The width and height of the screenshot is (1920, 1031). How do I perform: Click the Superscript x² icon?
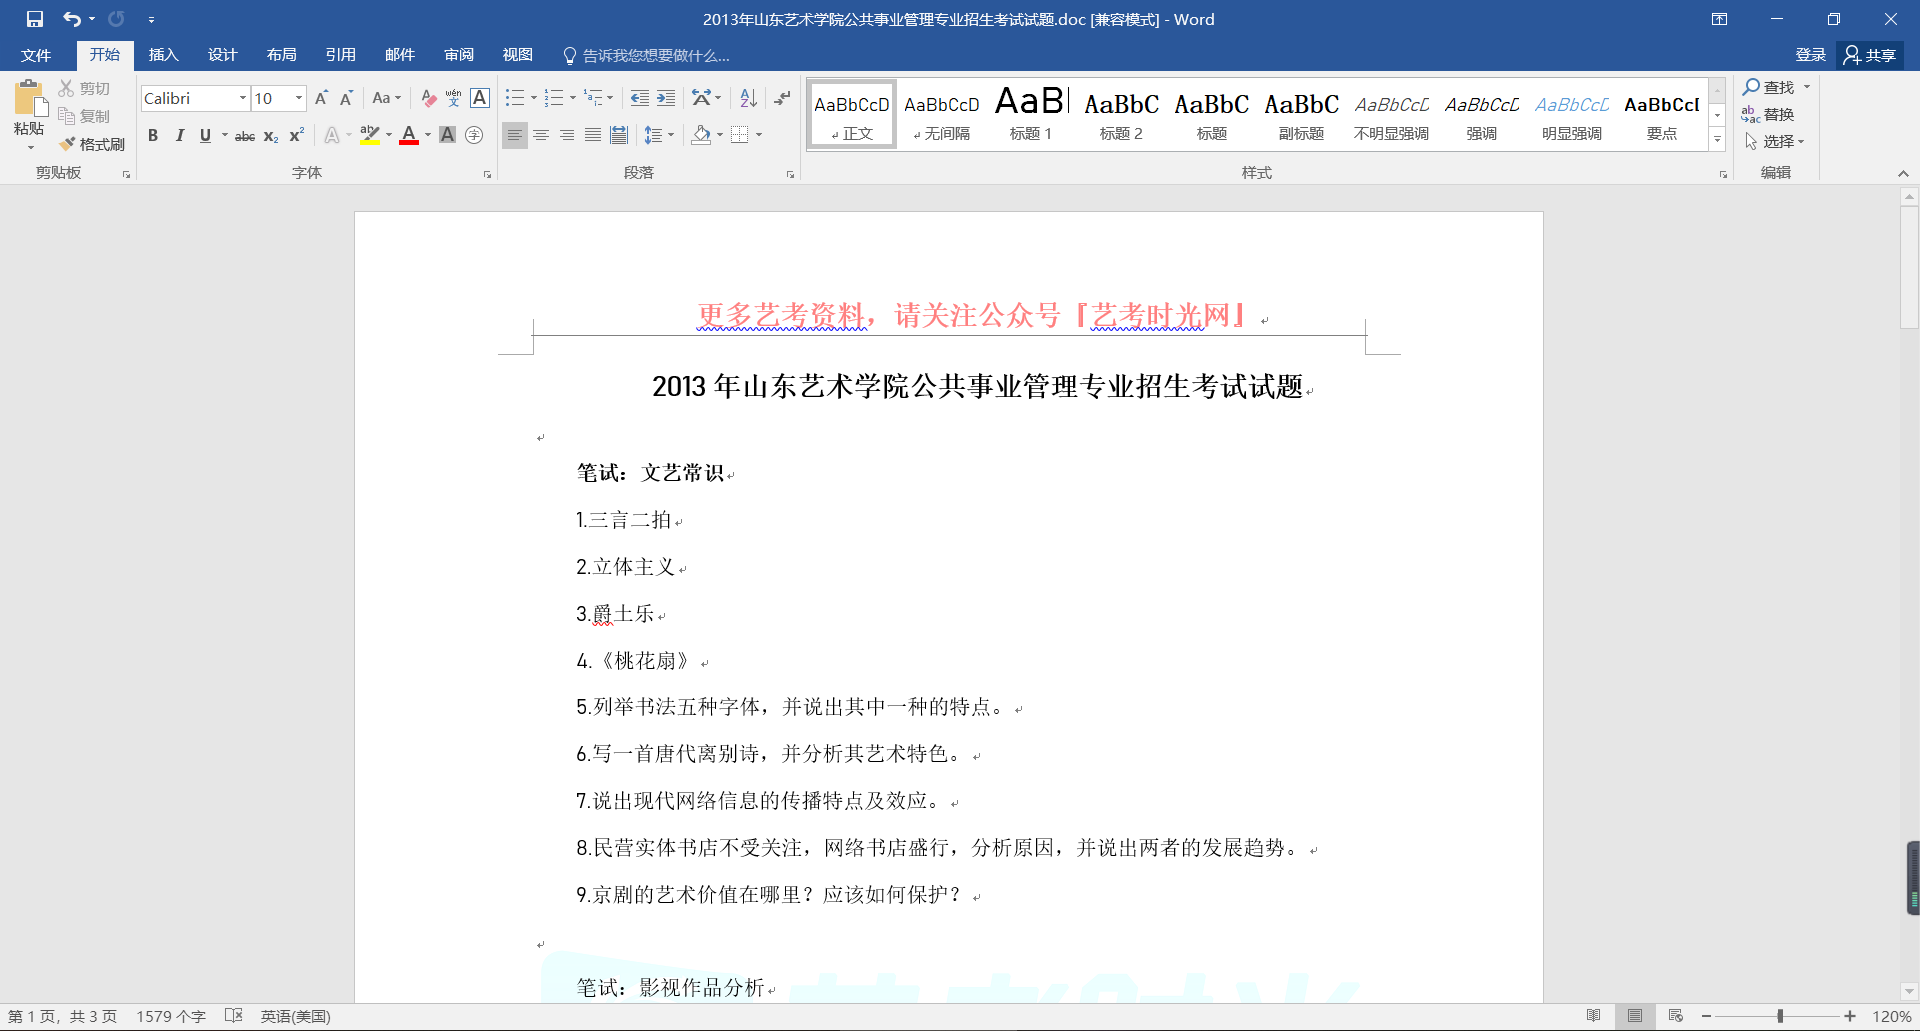point(297,136)
